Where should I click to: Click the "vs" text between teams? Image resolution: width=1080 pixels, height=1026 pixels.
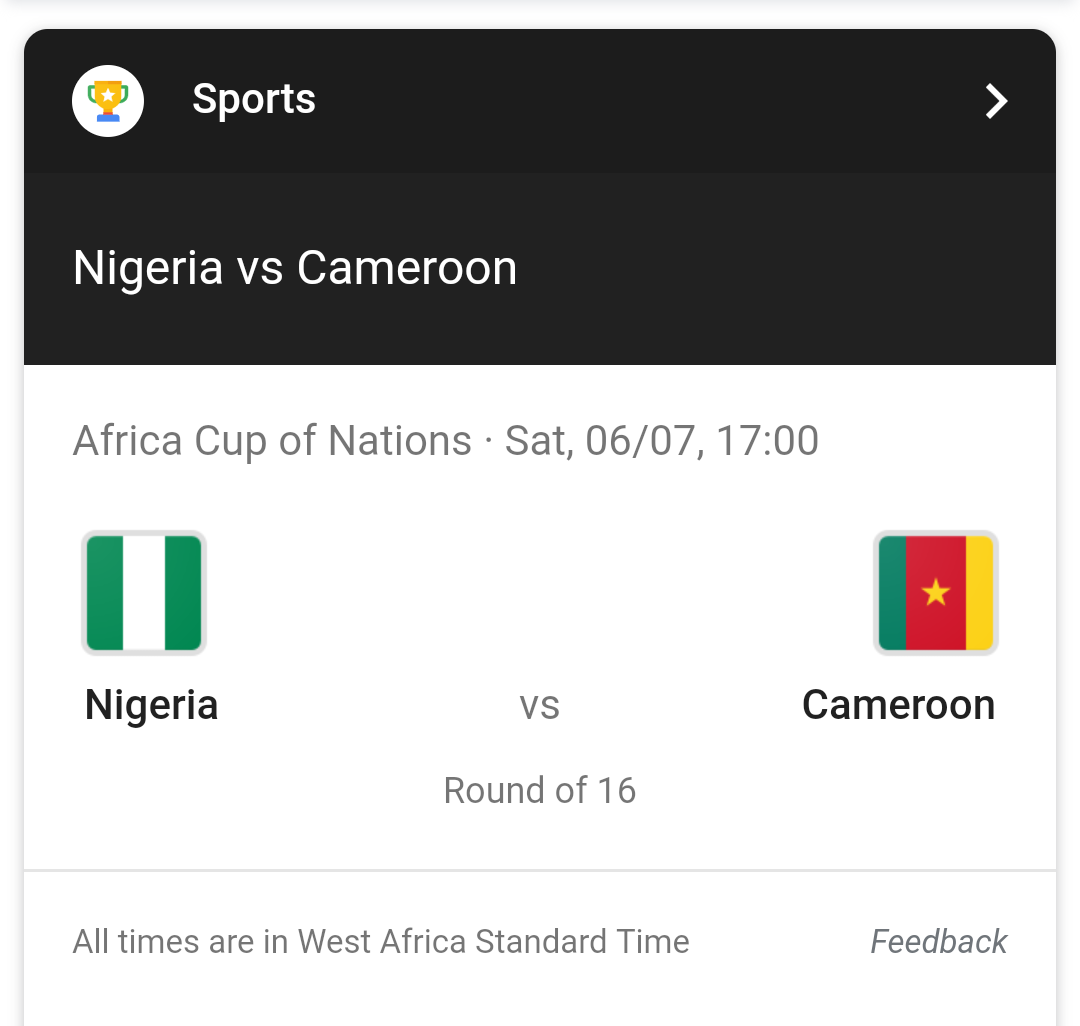(539, 706)
